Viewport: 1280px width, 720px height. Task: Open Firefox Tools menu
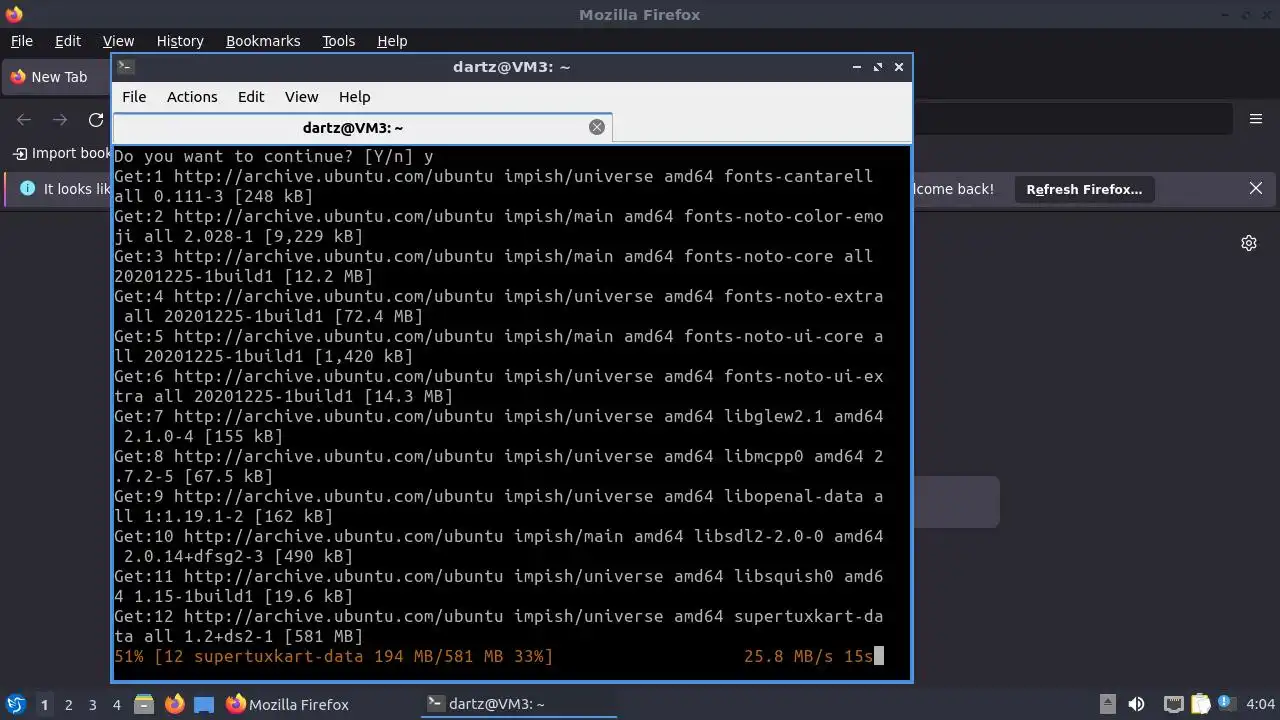click(338, 41)
